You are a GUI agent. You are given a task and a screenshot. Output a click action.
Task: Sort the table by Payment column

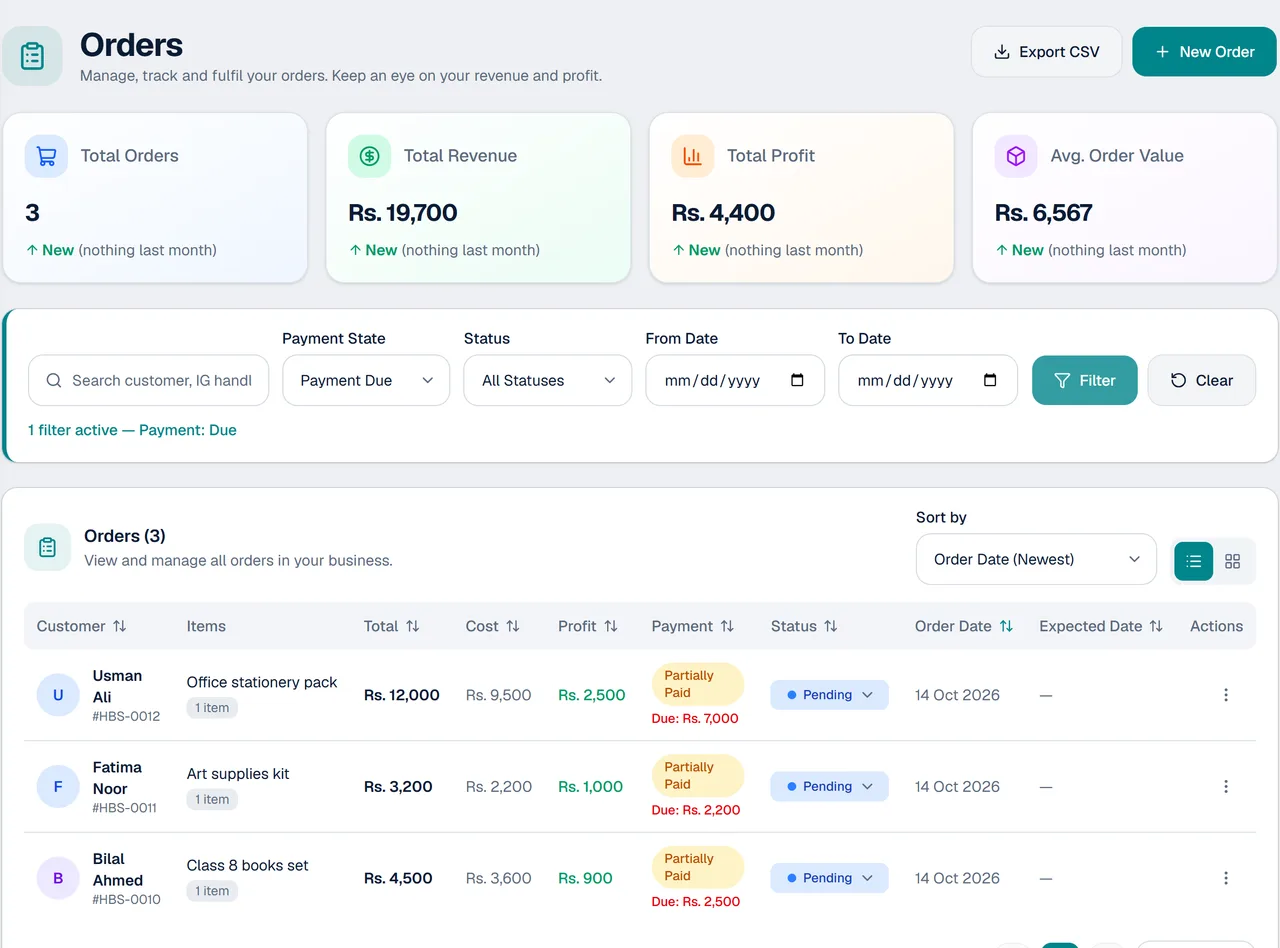(693, 626)
